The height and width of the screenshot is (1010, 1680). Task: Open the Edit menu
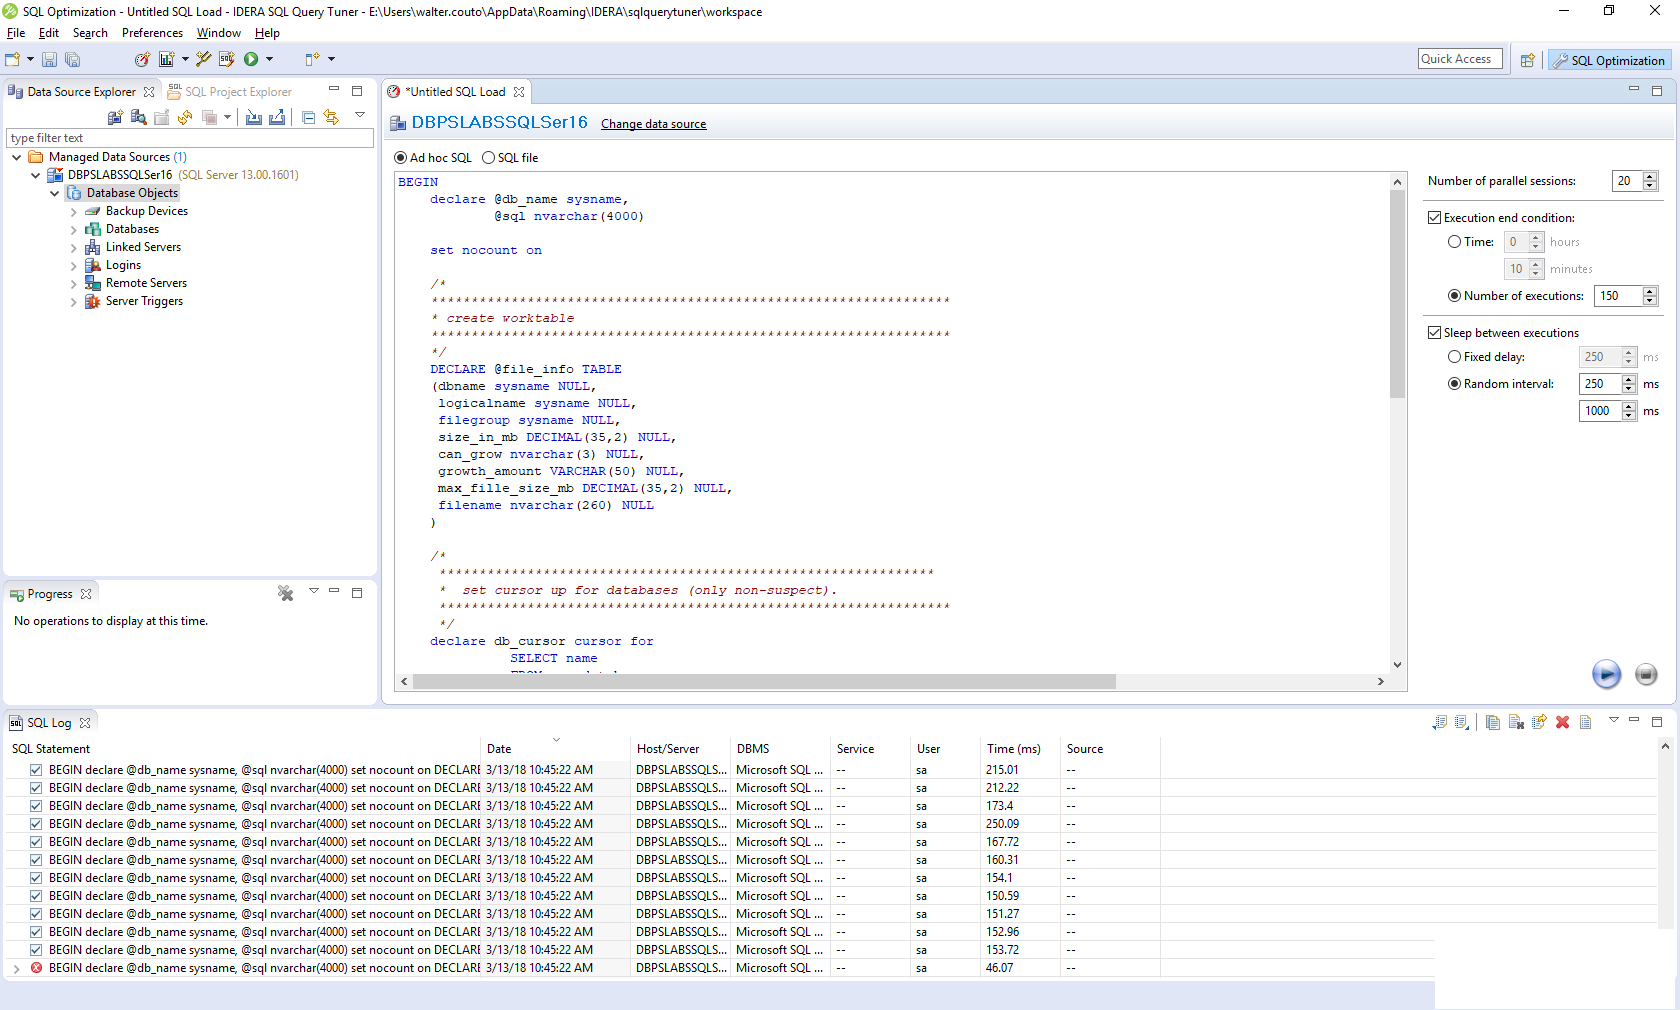[49, 33]
